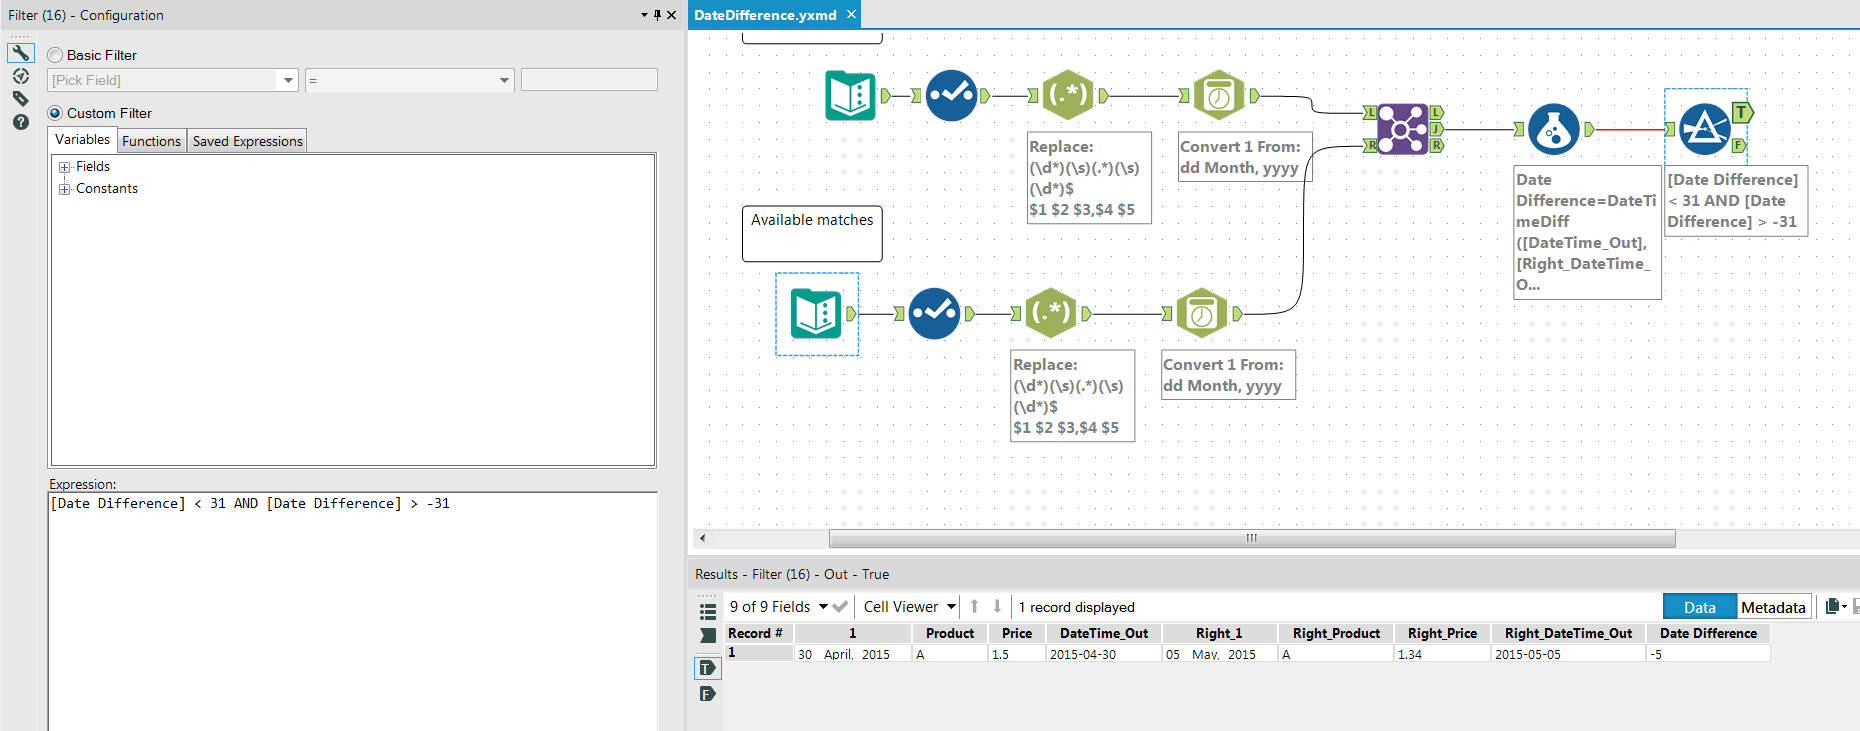
Task: Select the record number 1 row header
Action: [759, 653]
